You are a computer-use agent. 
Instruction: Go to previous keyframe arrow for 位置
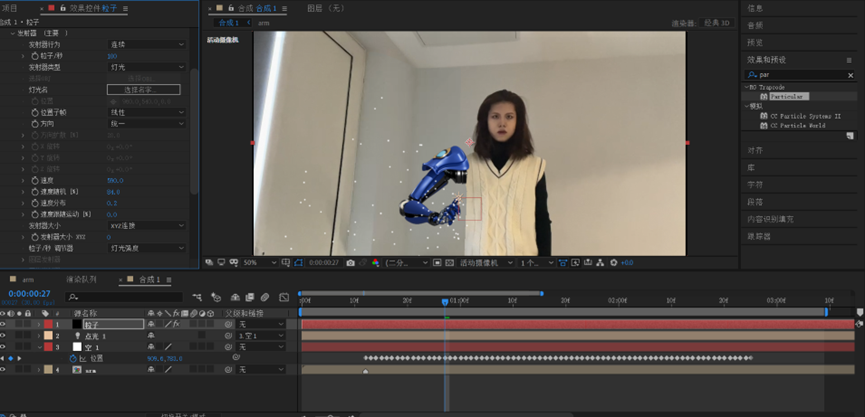2,359
